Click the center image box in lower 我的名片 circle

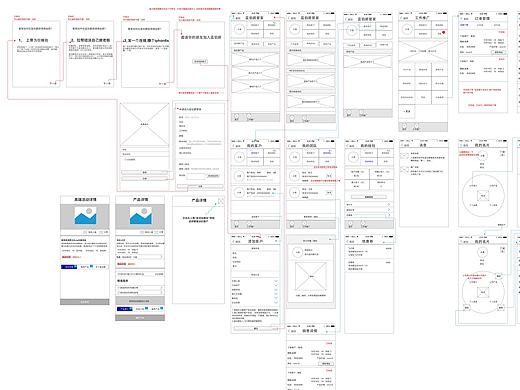point(483,292)
